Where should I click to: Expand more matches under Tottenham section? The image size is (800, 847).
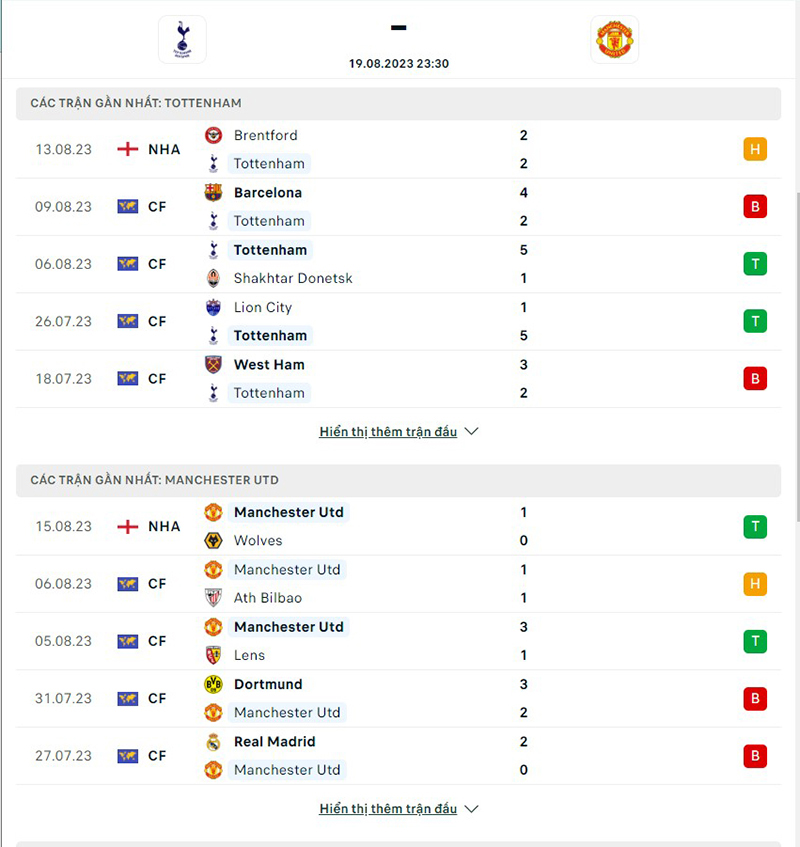(388, 431)
